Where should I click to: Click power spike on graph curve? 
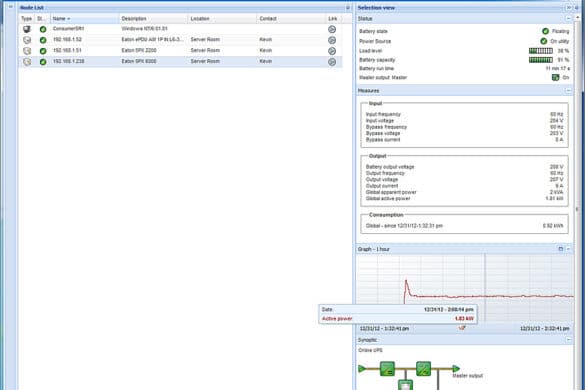(406, 282)
